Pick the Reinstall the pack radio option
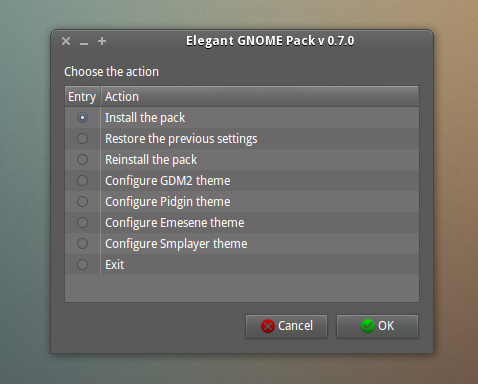 coord(82,160)
